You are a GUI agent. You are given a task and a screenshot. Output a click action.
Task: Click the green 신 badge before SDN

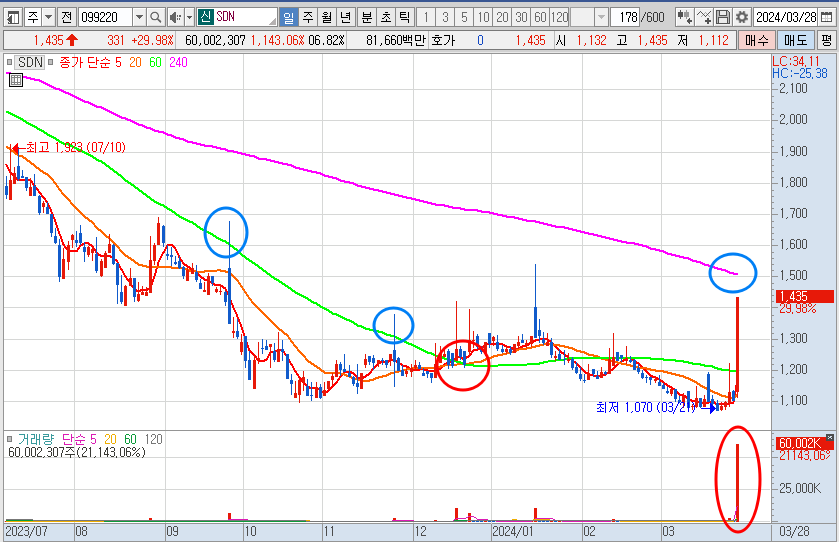pyautogui.click(x=205, y=17)
